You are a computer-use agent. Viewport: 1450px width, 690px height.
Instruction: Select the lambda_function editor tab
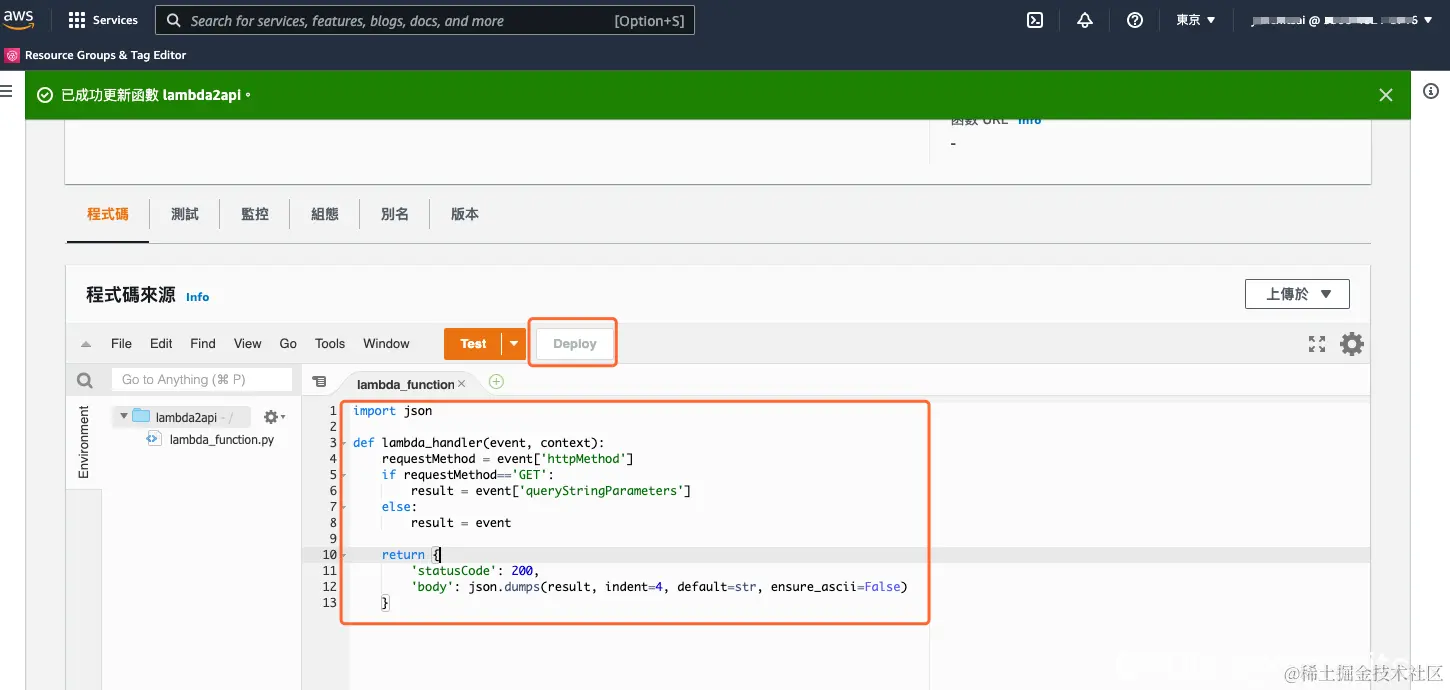(405, 384)
